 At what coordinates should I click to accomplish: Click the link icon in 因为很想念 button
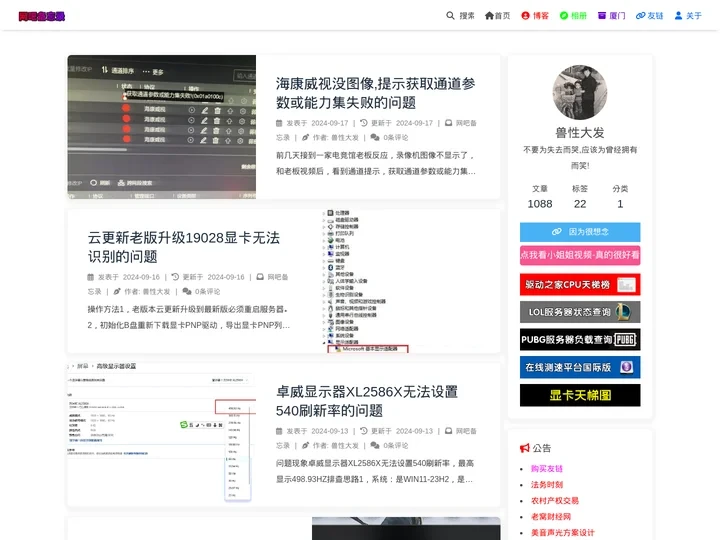click(x=557, y=232)
